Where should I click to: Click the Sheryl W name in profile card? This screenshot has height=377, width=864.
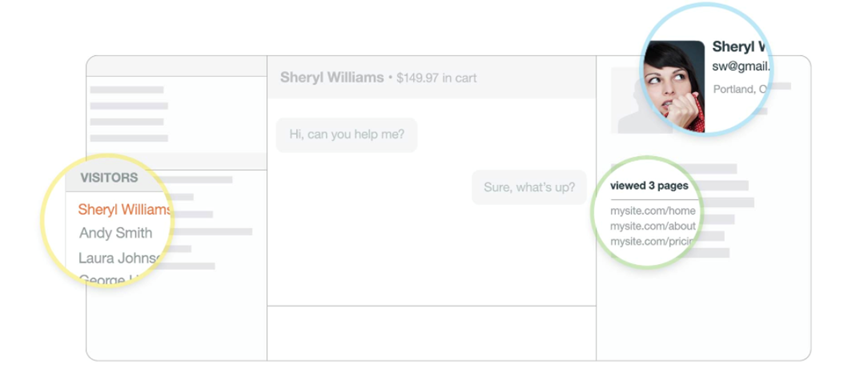coord(740,47)
